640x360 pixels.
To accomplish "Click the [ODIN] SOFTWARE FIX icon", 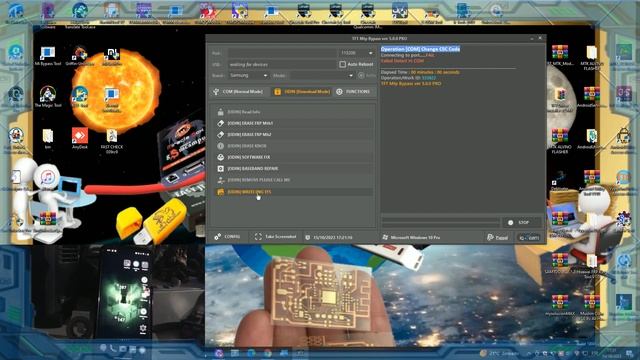I will (x=220, y=157).
